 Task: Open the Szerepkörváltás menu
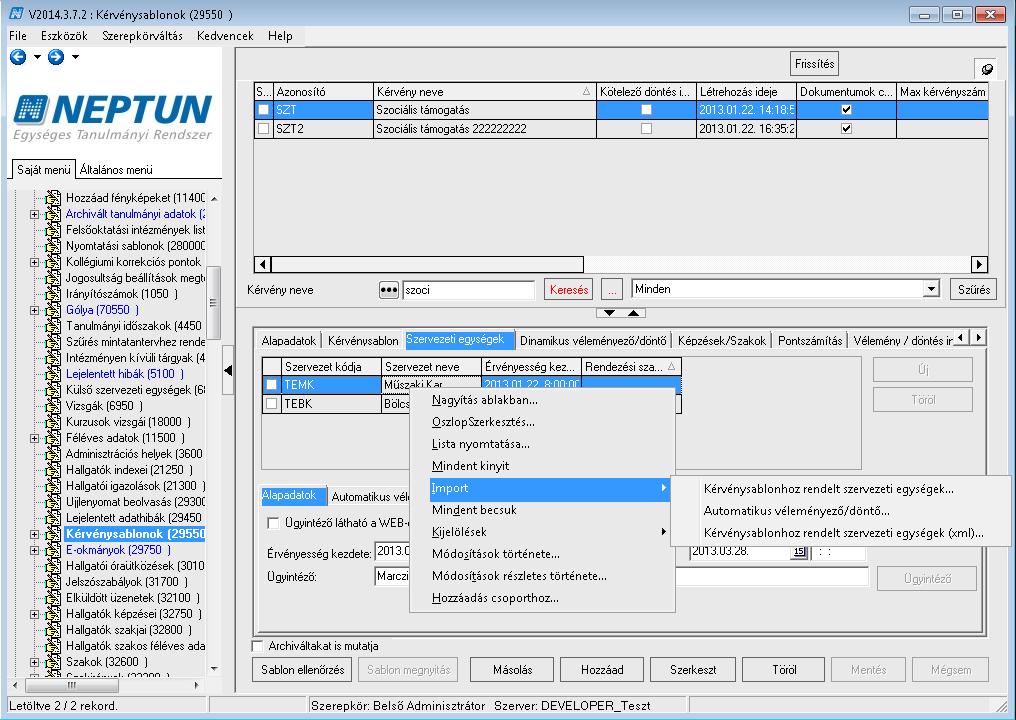coord(143,36)
